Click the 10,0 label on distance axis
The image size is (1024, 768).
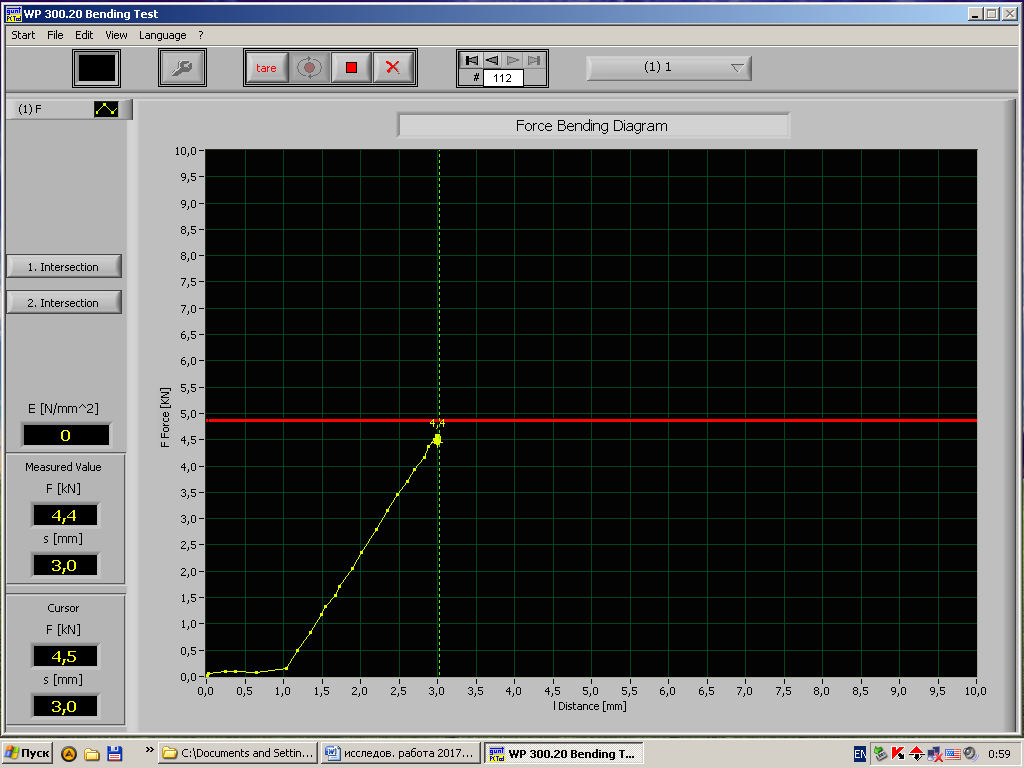click(x=976, y=691)
